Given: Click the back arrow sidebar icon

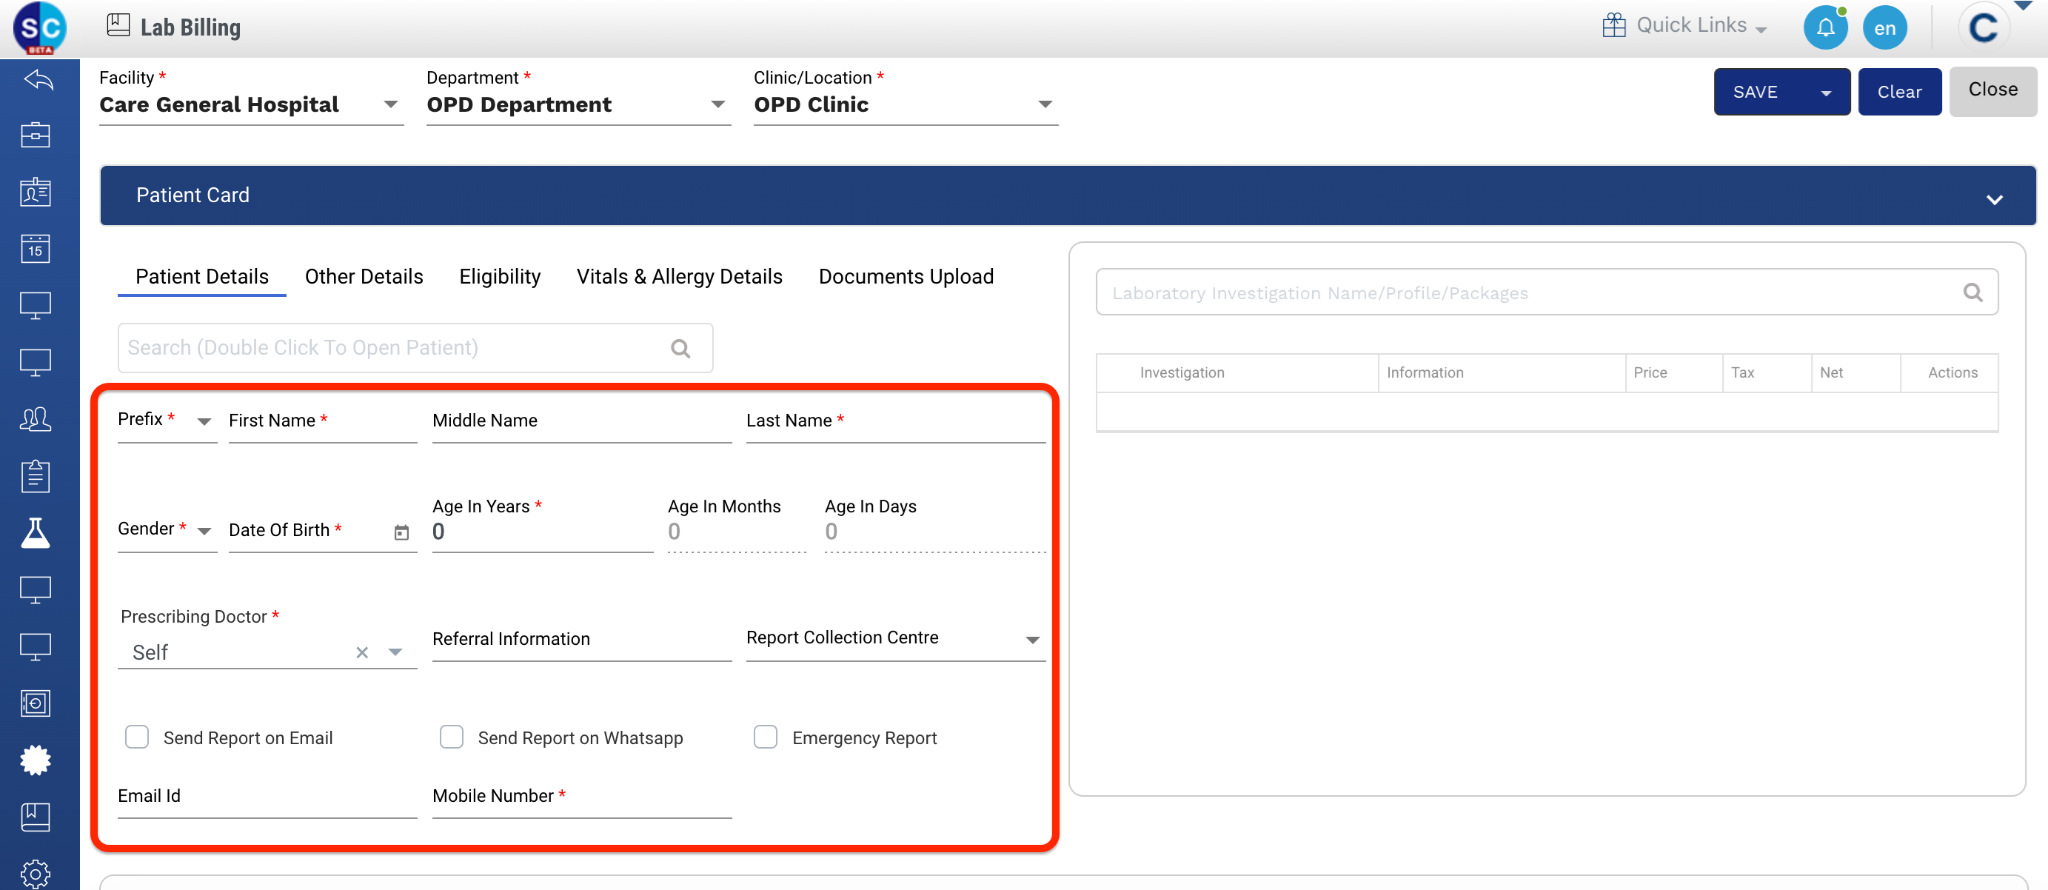Looking at the screenshot, I should pos(38,80).
